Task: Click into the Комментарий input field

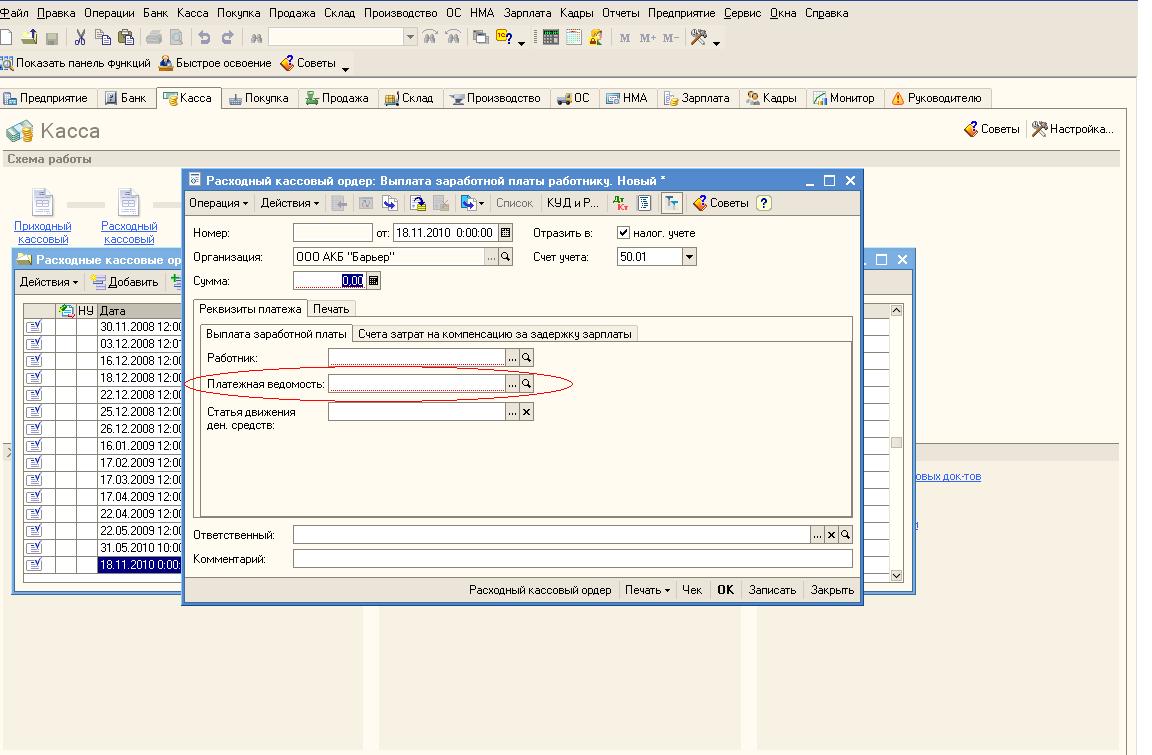Action: (572, 559)
